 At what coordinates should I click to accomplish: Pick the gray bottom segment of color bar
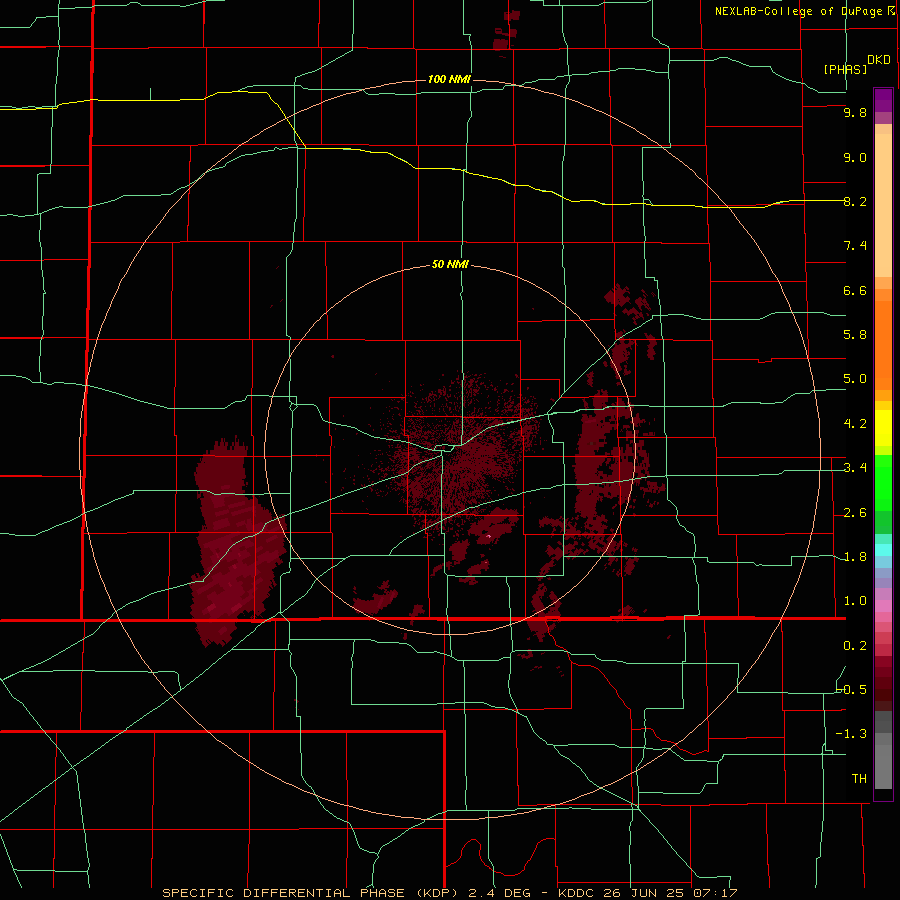pos(883,766)
